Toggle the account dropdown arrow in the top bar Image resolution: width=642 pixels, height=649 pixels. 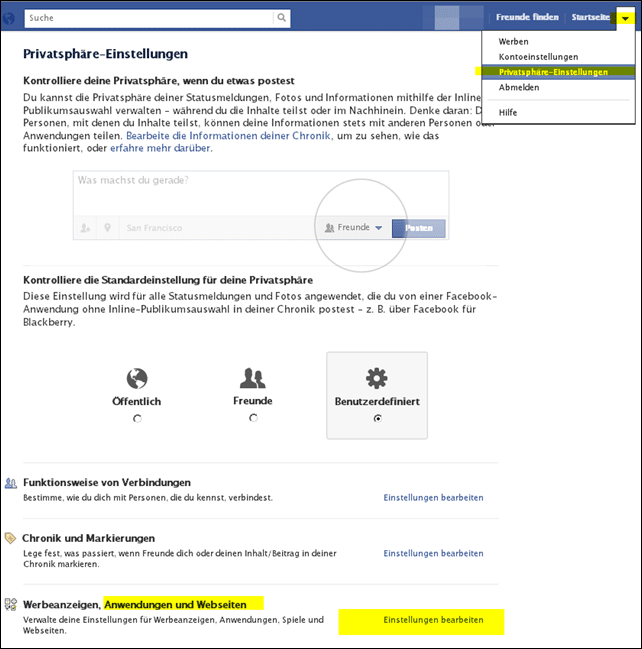coord(625,18)
